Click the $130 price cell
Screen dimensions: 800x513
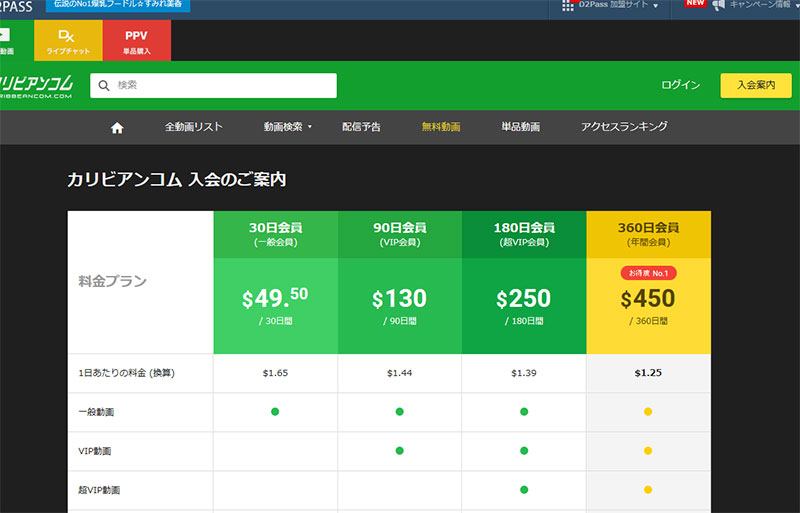pos(399,305)
